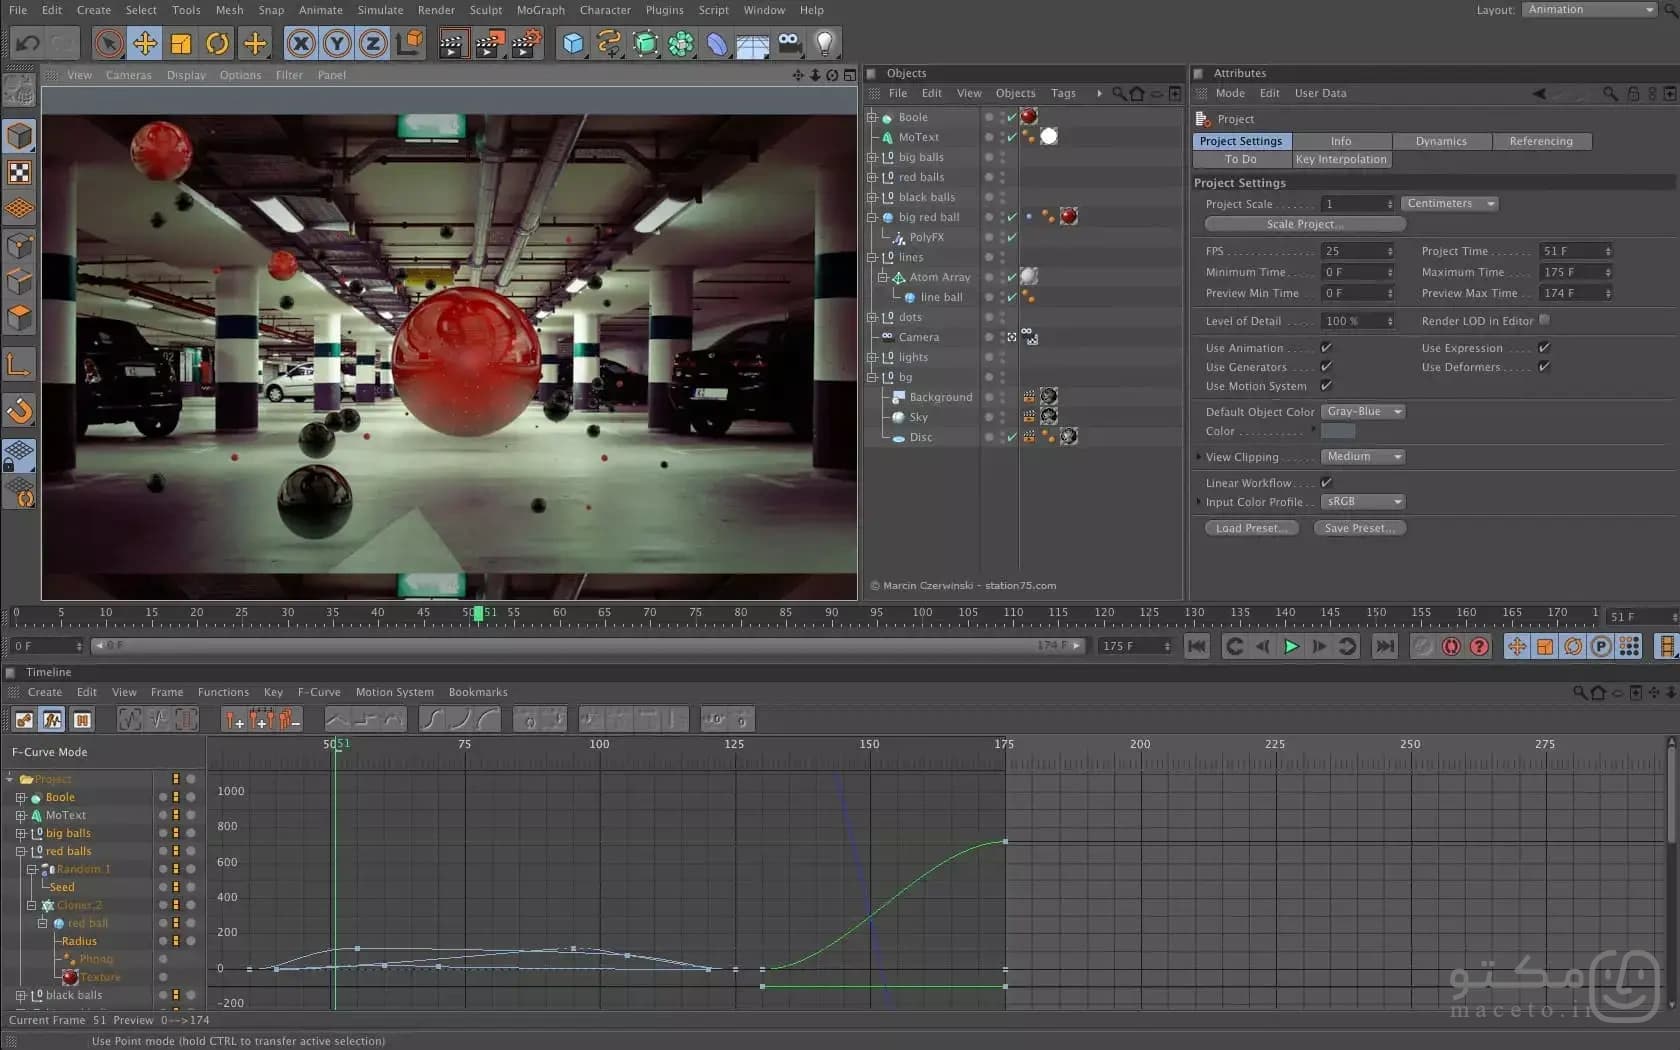
Task: Add a Cube primitive object
Action: tap(573, 43)
